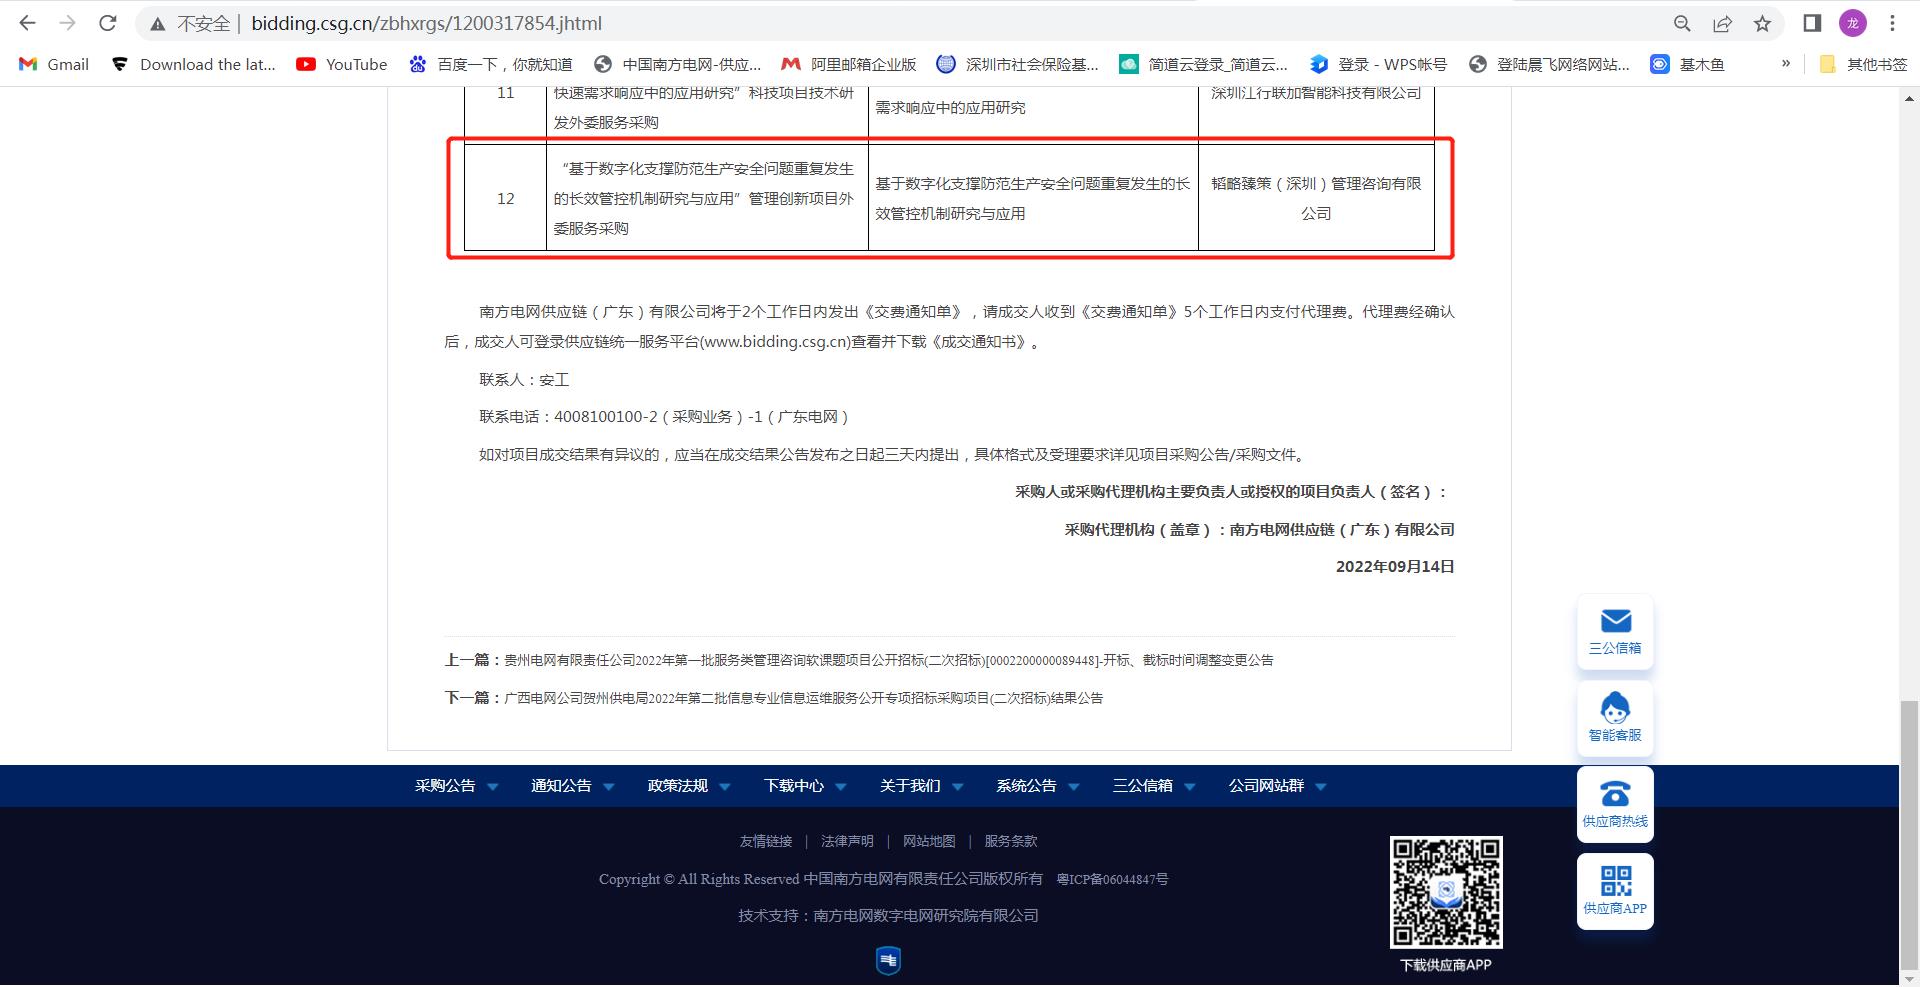
Task: Open the 友情链接 footer link
Action: (766, 841)
